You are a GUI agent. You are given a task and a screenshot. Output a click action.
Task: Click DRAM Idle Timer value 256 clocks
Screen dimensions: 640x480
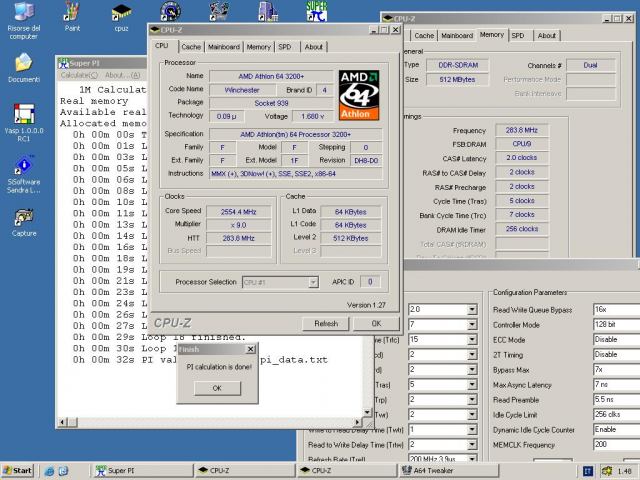pos(522,229)
